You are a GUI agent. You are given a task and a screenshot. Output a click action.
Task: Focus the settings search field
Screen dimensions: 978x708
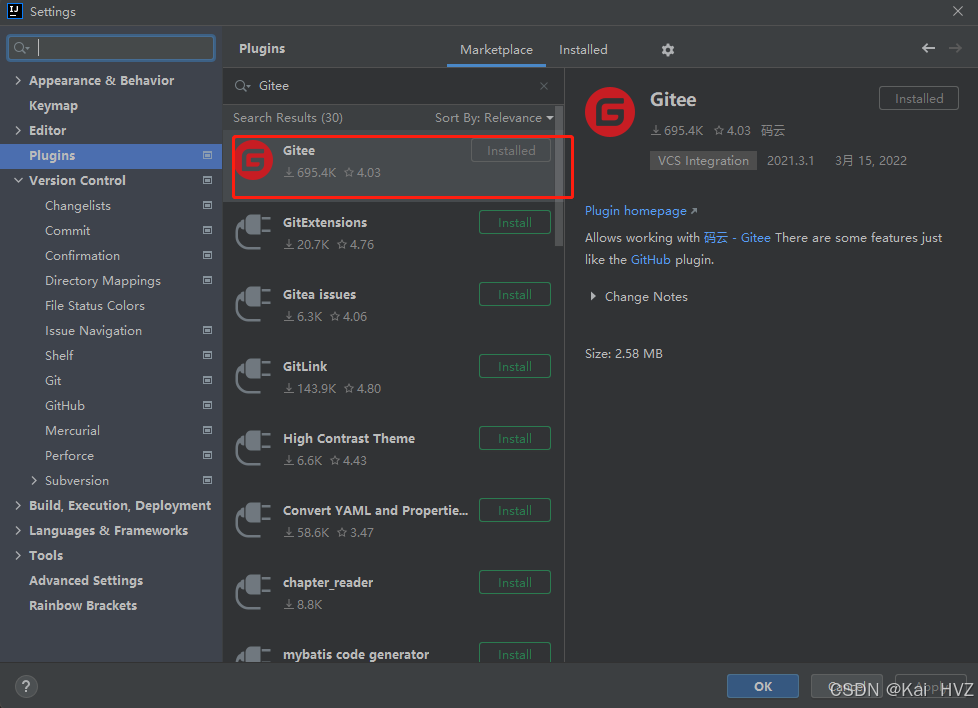pos(111,48)
